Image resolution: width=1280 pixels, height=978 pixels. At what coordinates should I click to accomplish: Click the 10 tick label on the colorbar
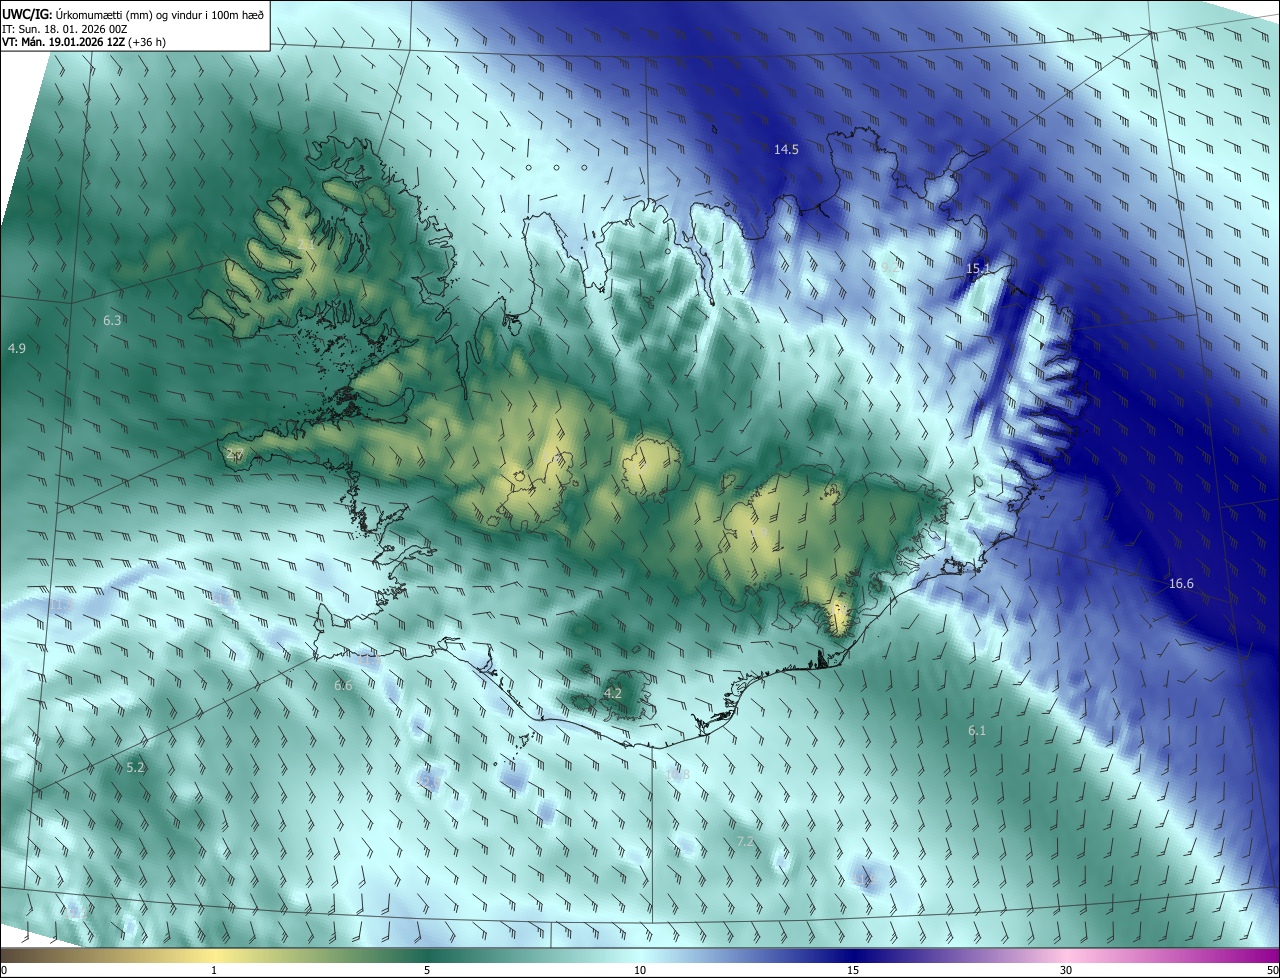coord(640,970)
